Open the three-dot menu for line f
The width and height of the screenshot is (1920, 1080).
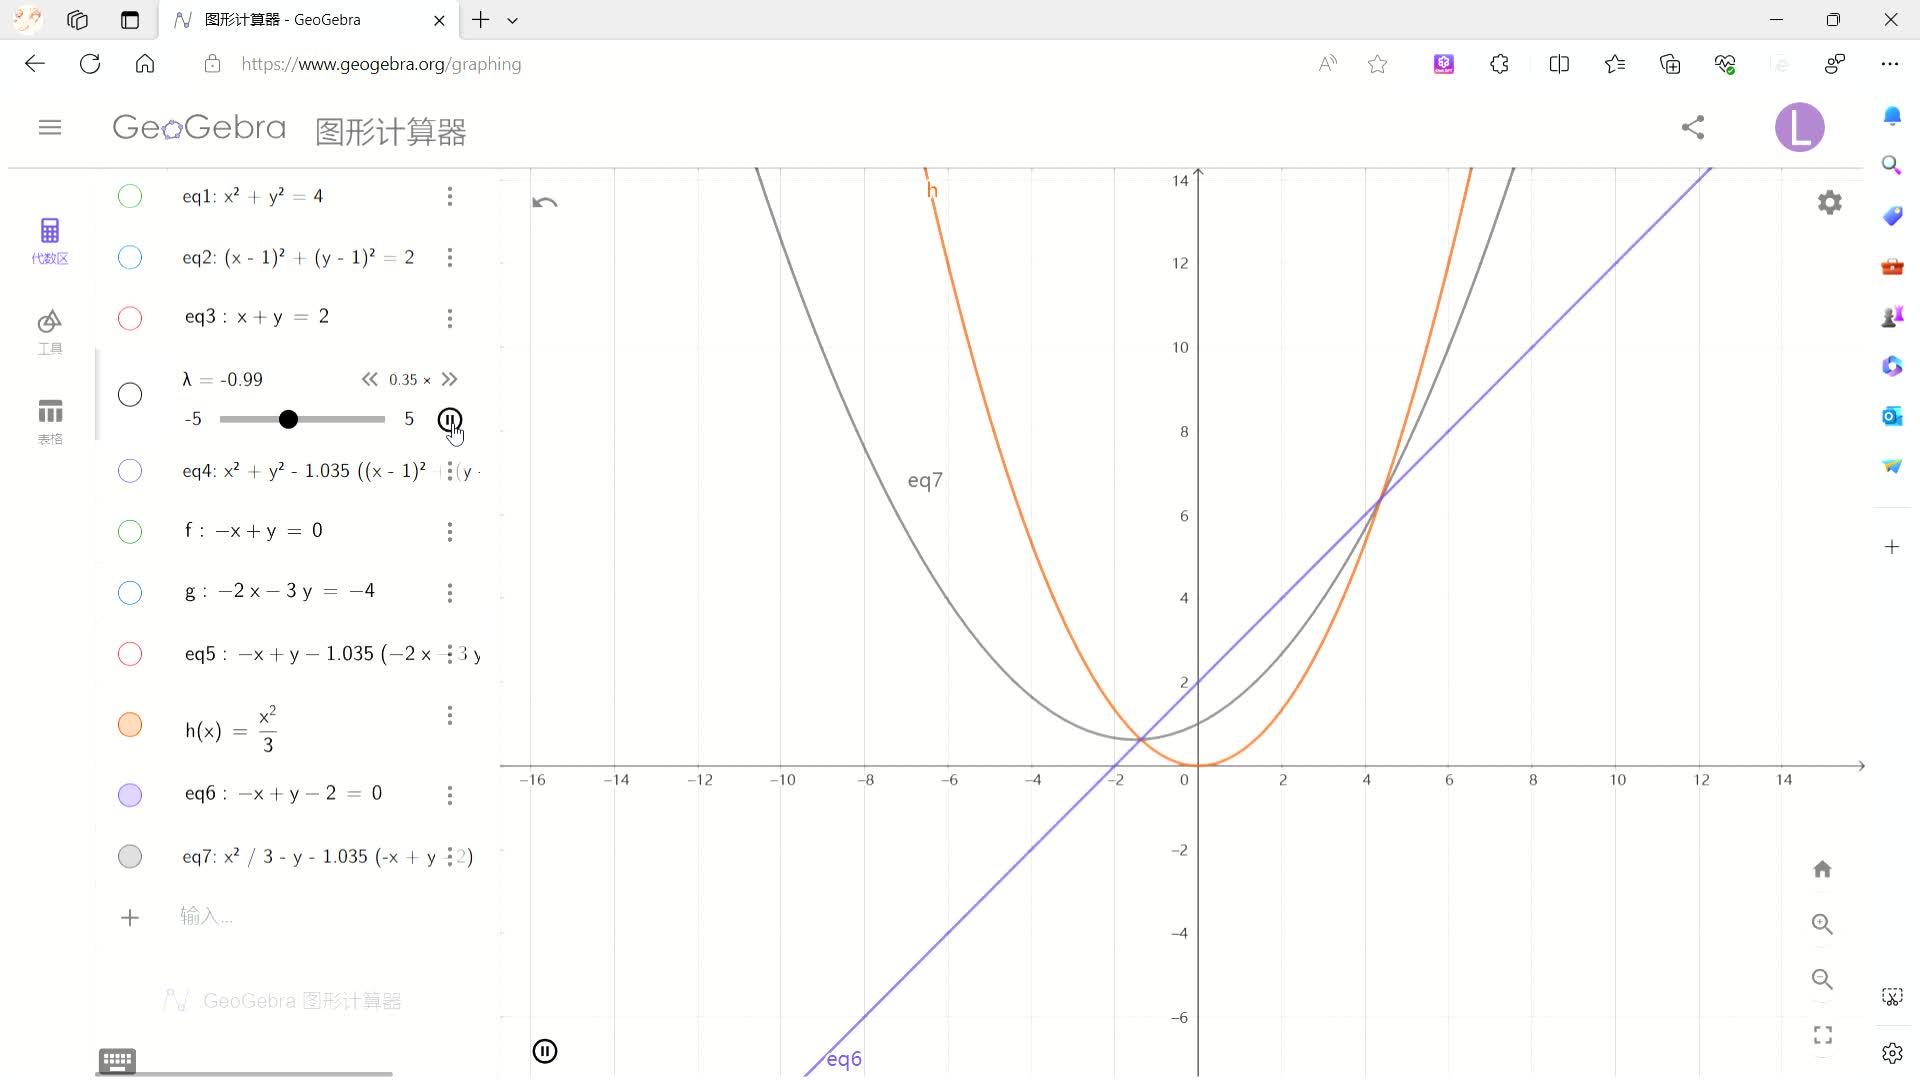click(x=450, y=532)
